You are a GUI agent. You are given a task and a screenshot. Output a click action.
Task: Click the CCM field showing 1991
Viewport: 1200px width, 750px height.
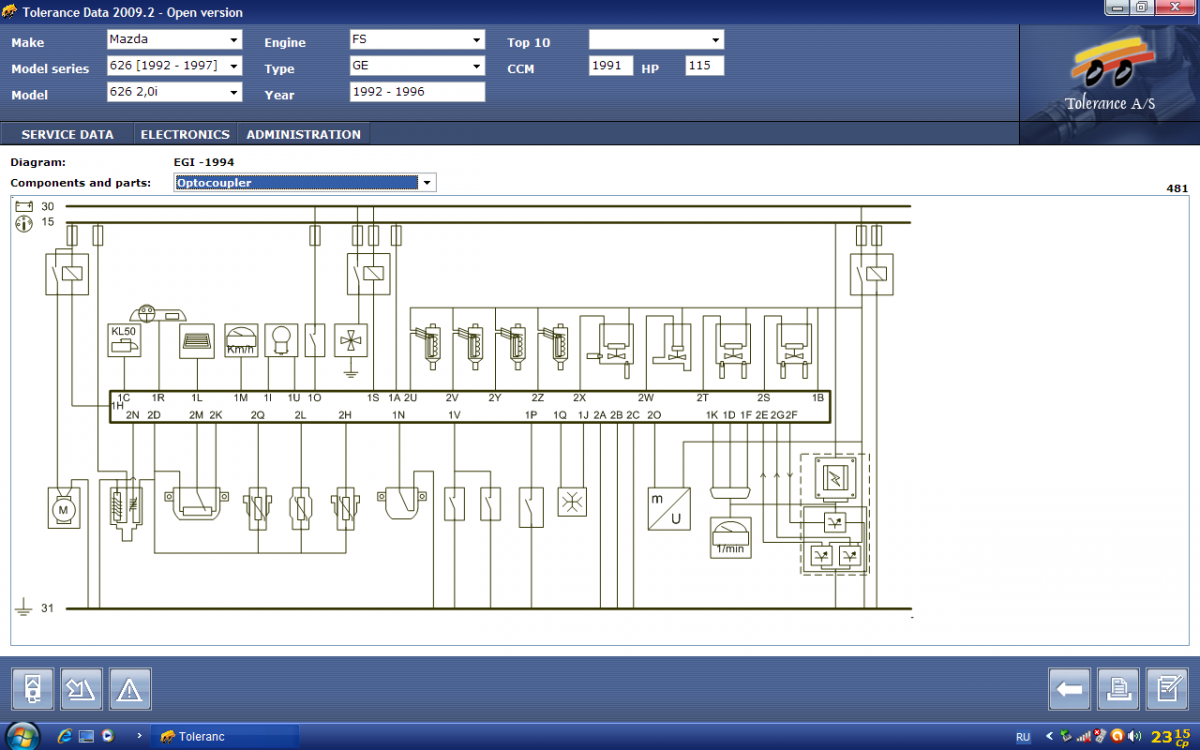(611, 66)
